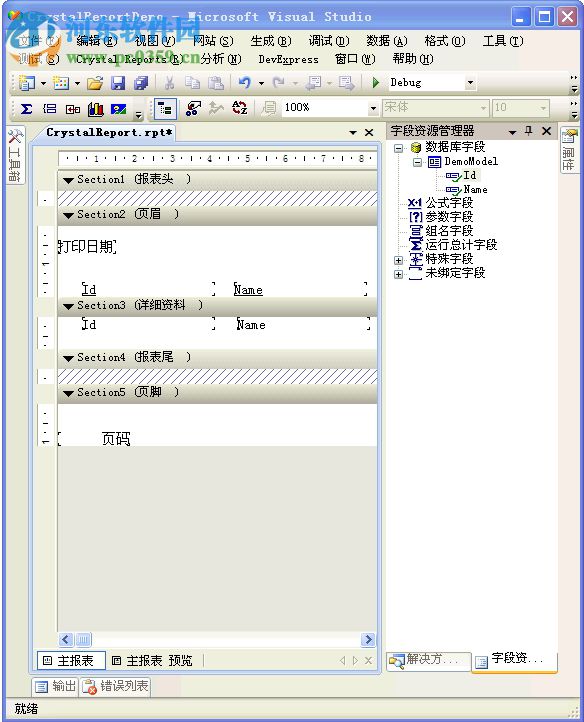The image size is (584, 722).
Task: Select the 组名字段 tree item
Action: [x=449, y=231]
